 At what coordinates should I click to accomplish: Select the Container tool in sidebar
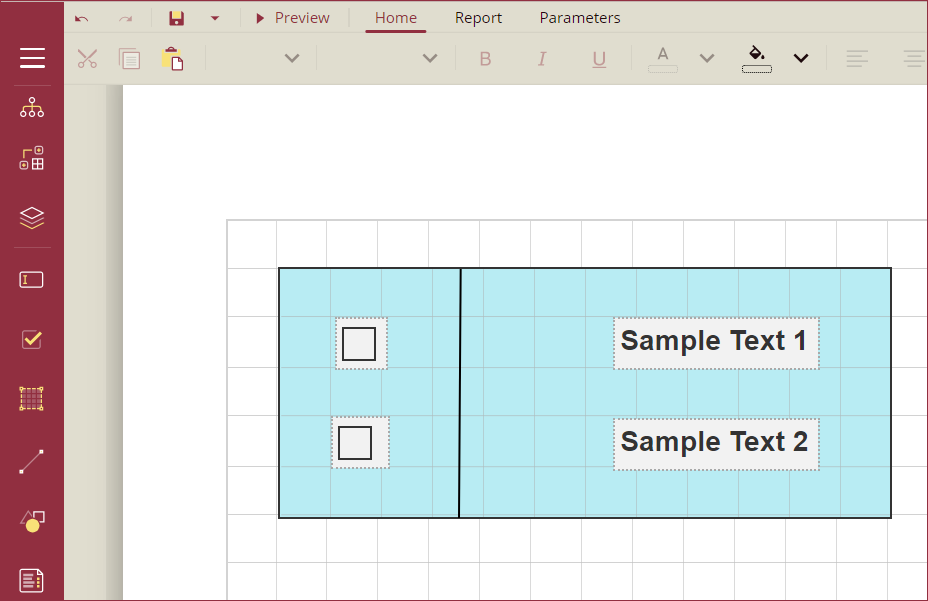point(31,398)
